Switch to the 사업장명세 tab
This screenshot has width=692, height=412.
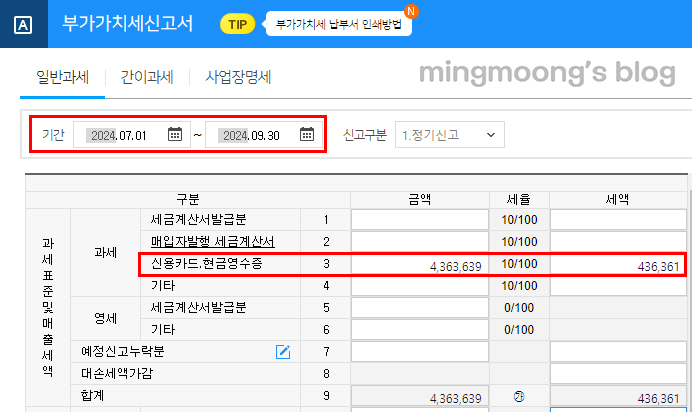point(238,77)
